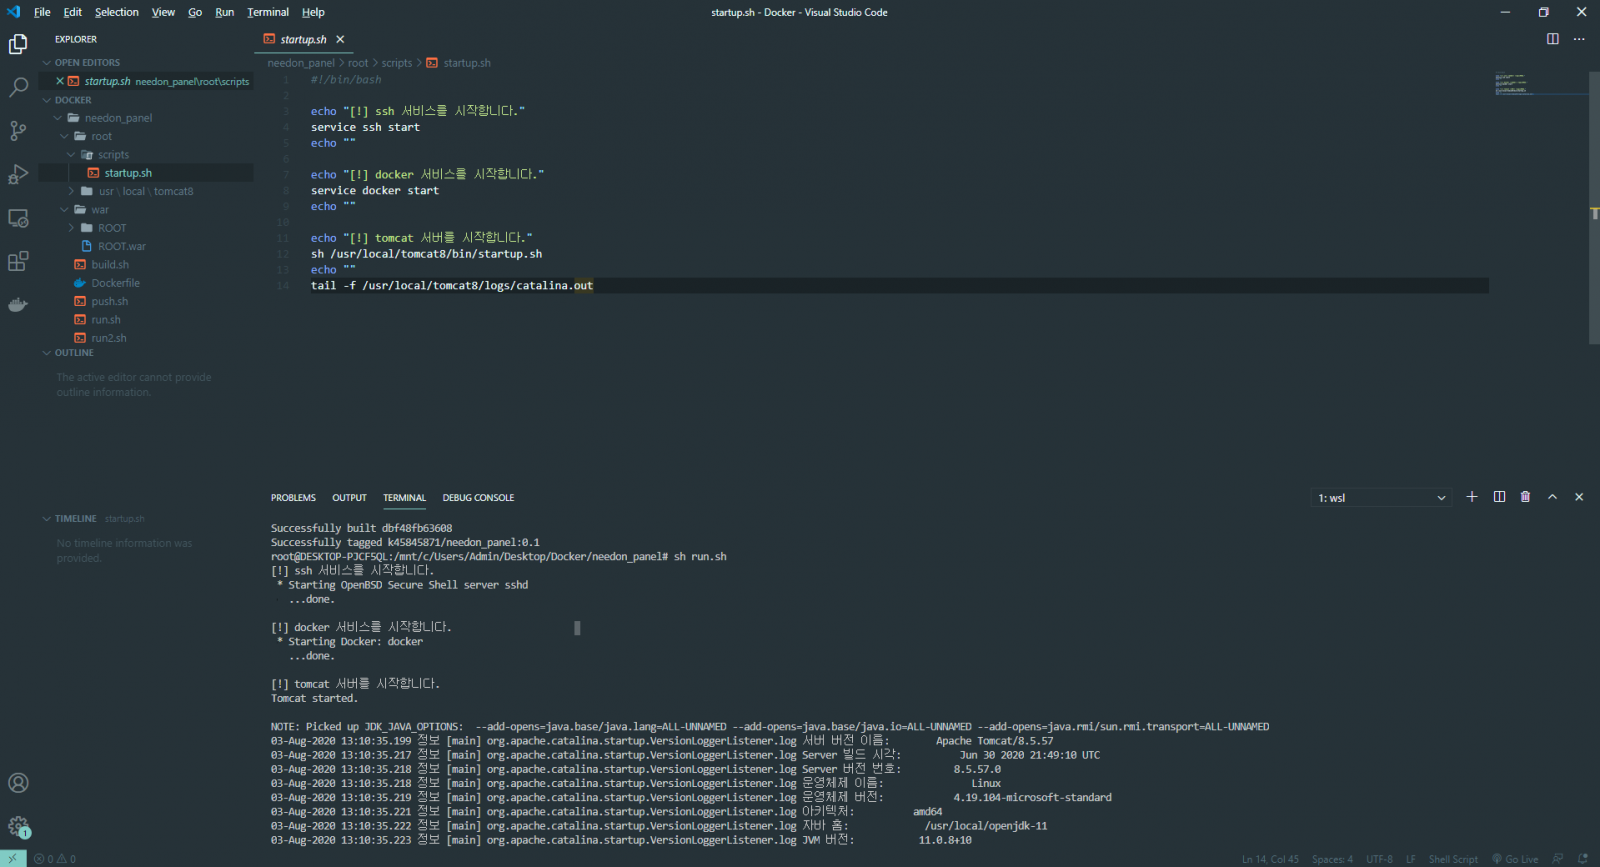This screenshot has height=867, width=1600.
Task: Collapse the needon_panel folder
Action: (x=118, y=118)
